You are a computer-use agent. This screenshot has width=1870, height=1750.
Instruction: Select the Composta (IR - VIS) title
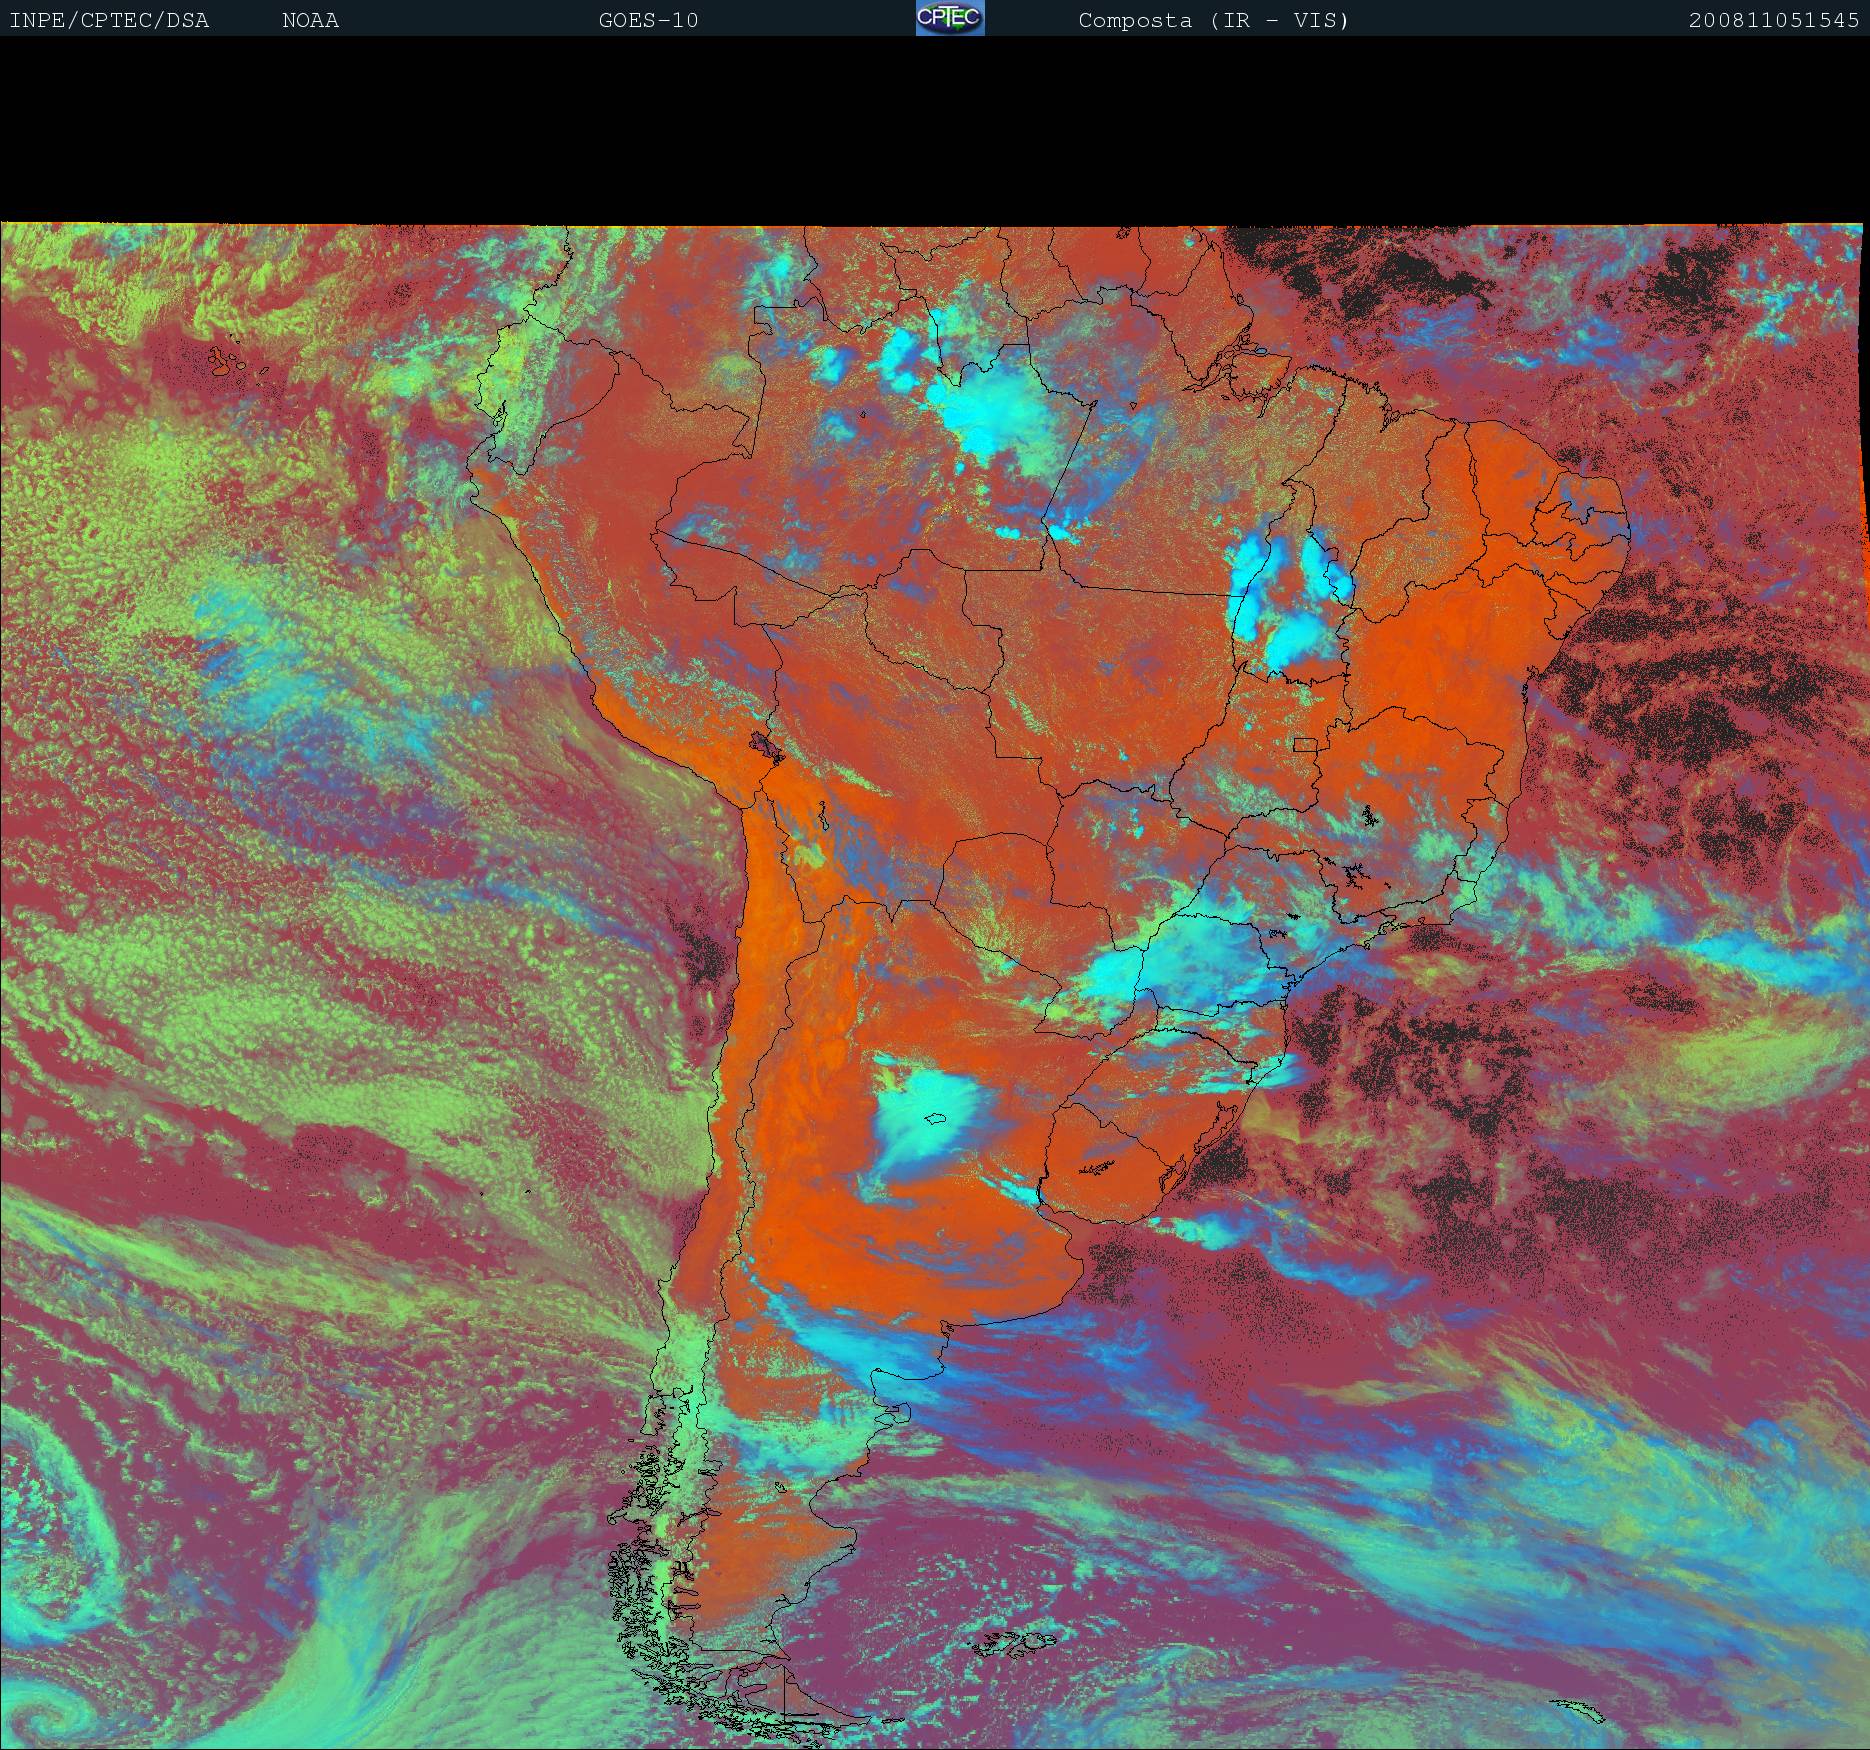pyautogui.click(x=1213, y=21)
